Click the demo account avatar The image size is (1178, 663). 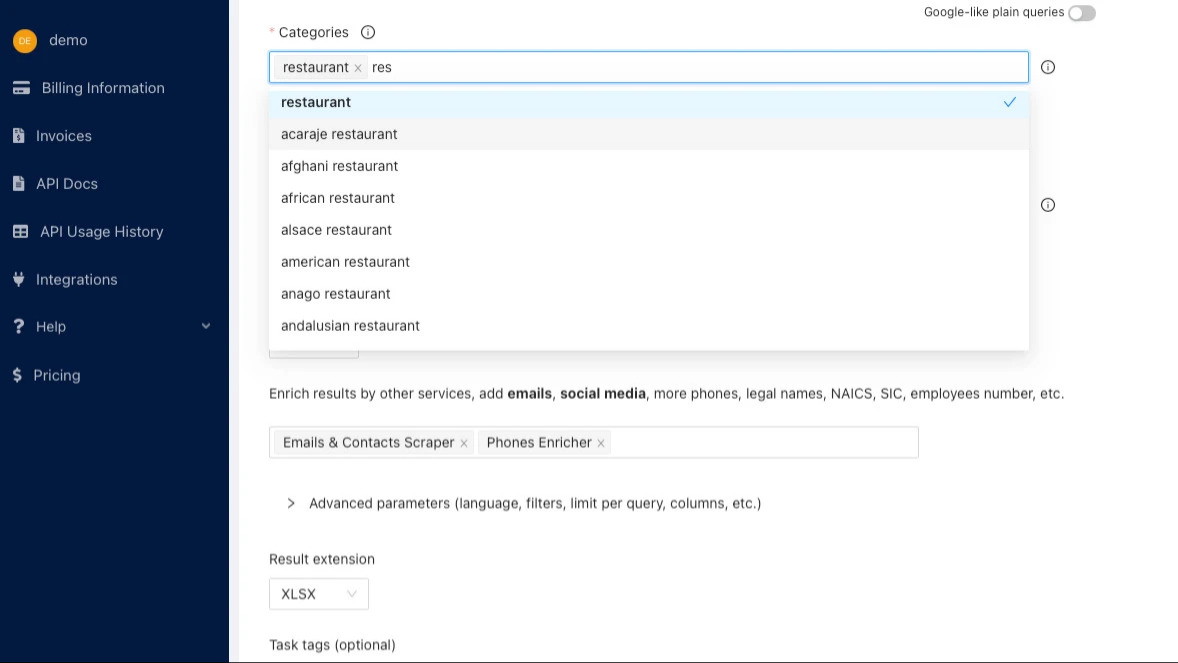click(x=25, y=41)
